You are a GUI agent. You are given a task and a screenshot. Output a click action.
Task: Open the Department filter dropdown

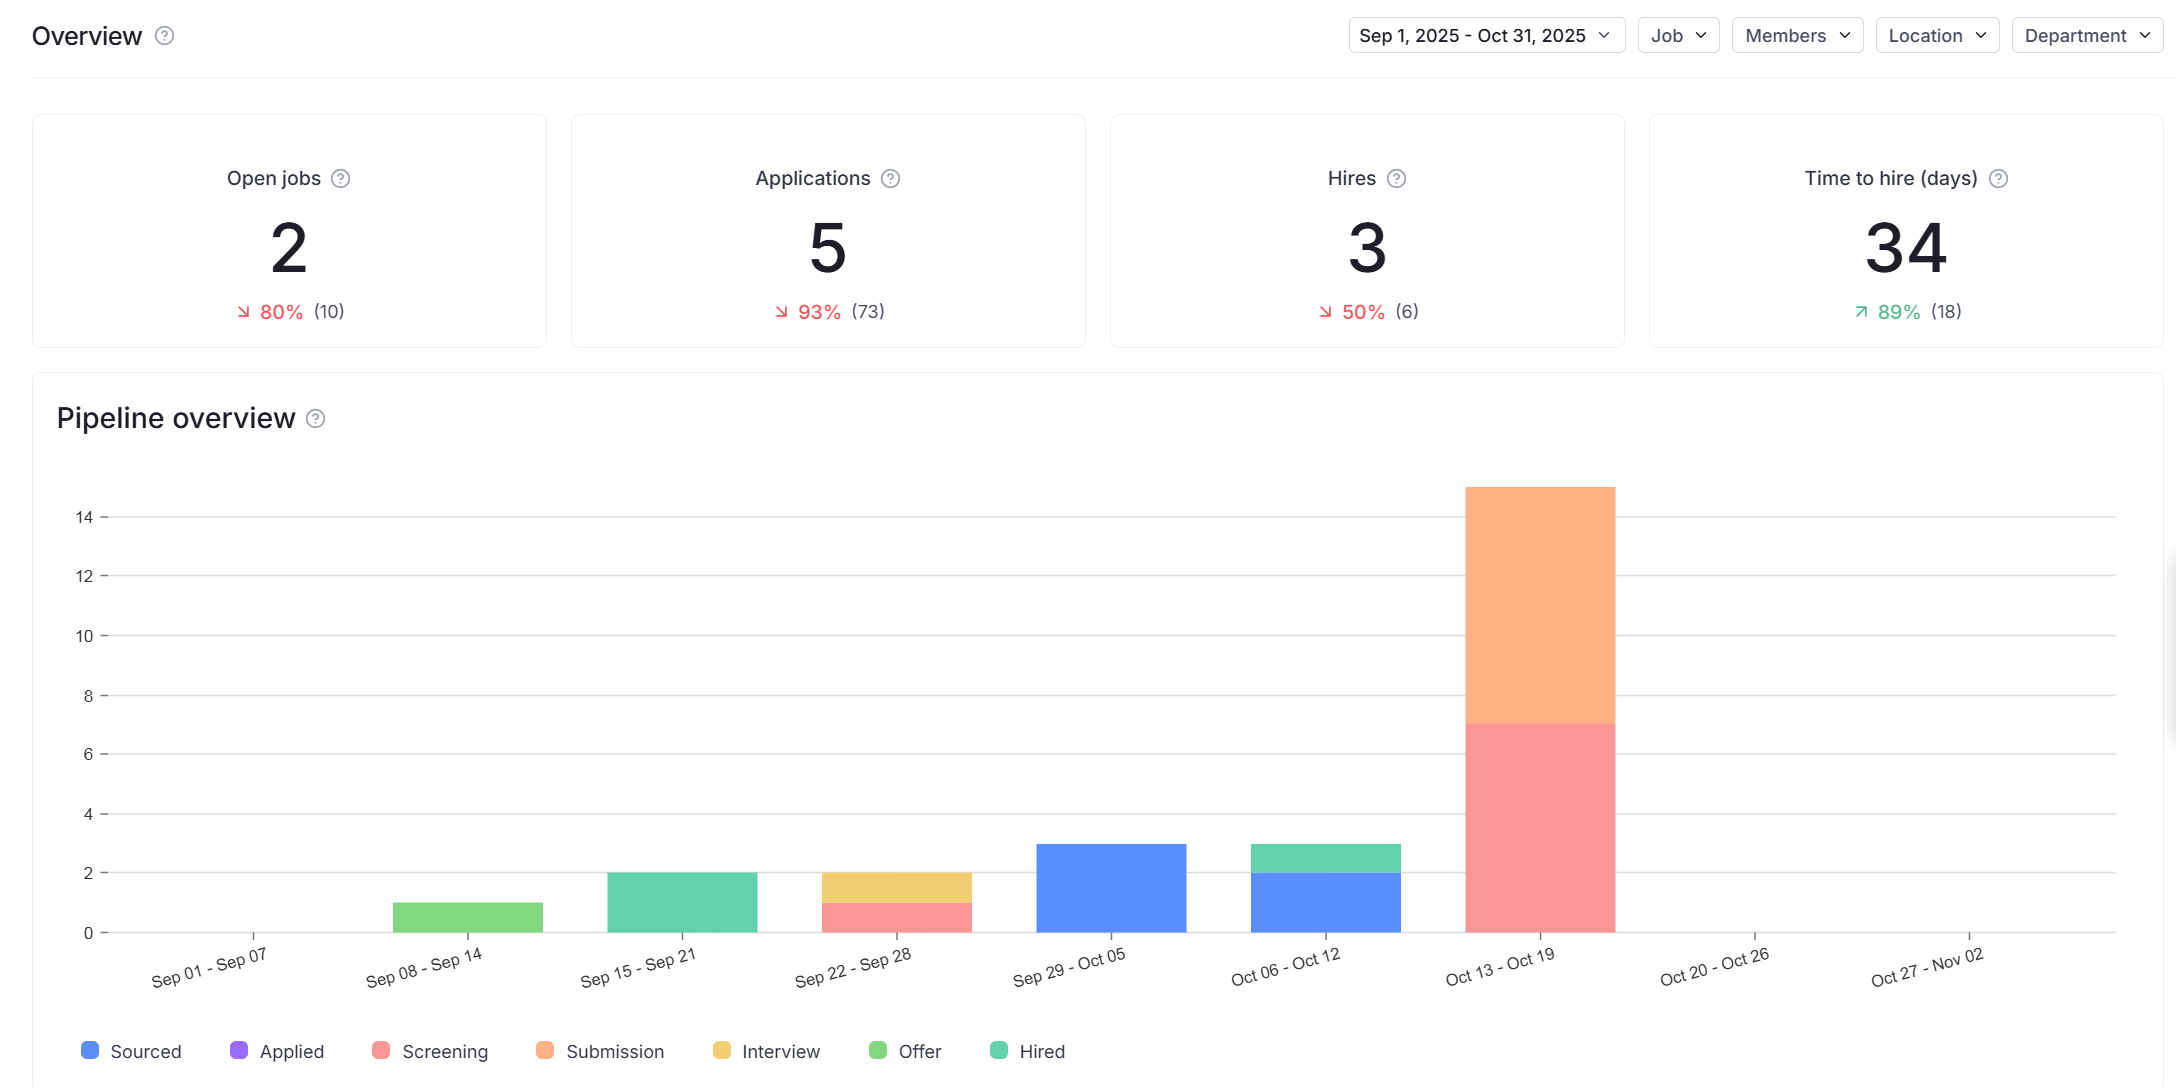pos(2087,36)
